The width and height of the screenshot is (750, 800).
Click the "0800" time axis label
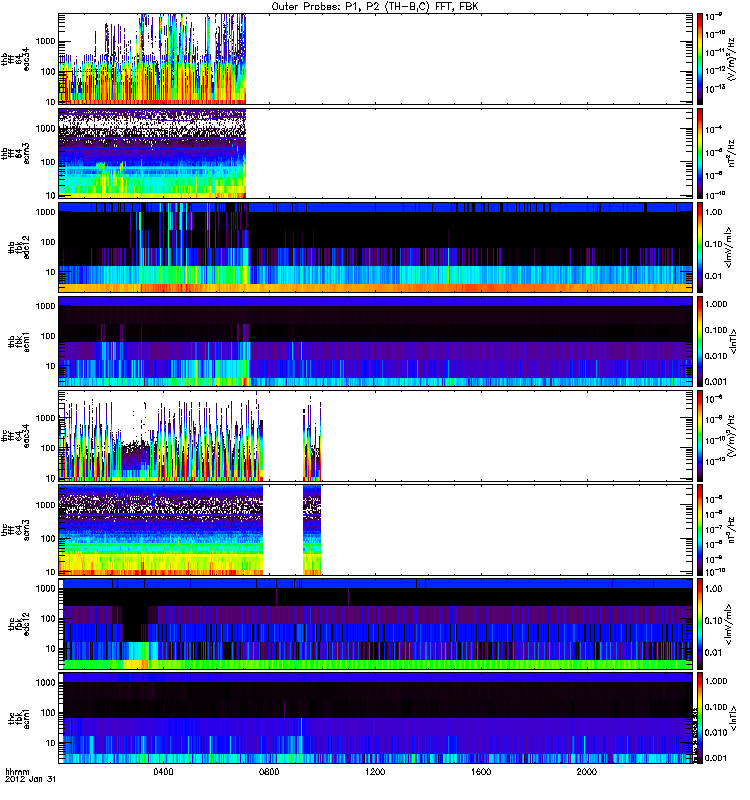[x=269, y=771]
